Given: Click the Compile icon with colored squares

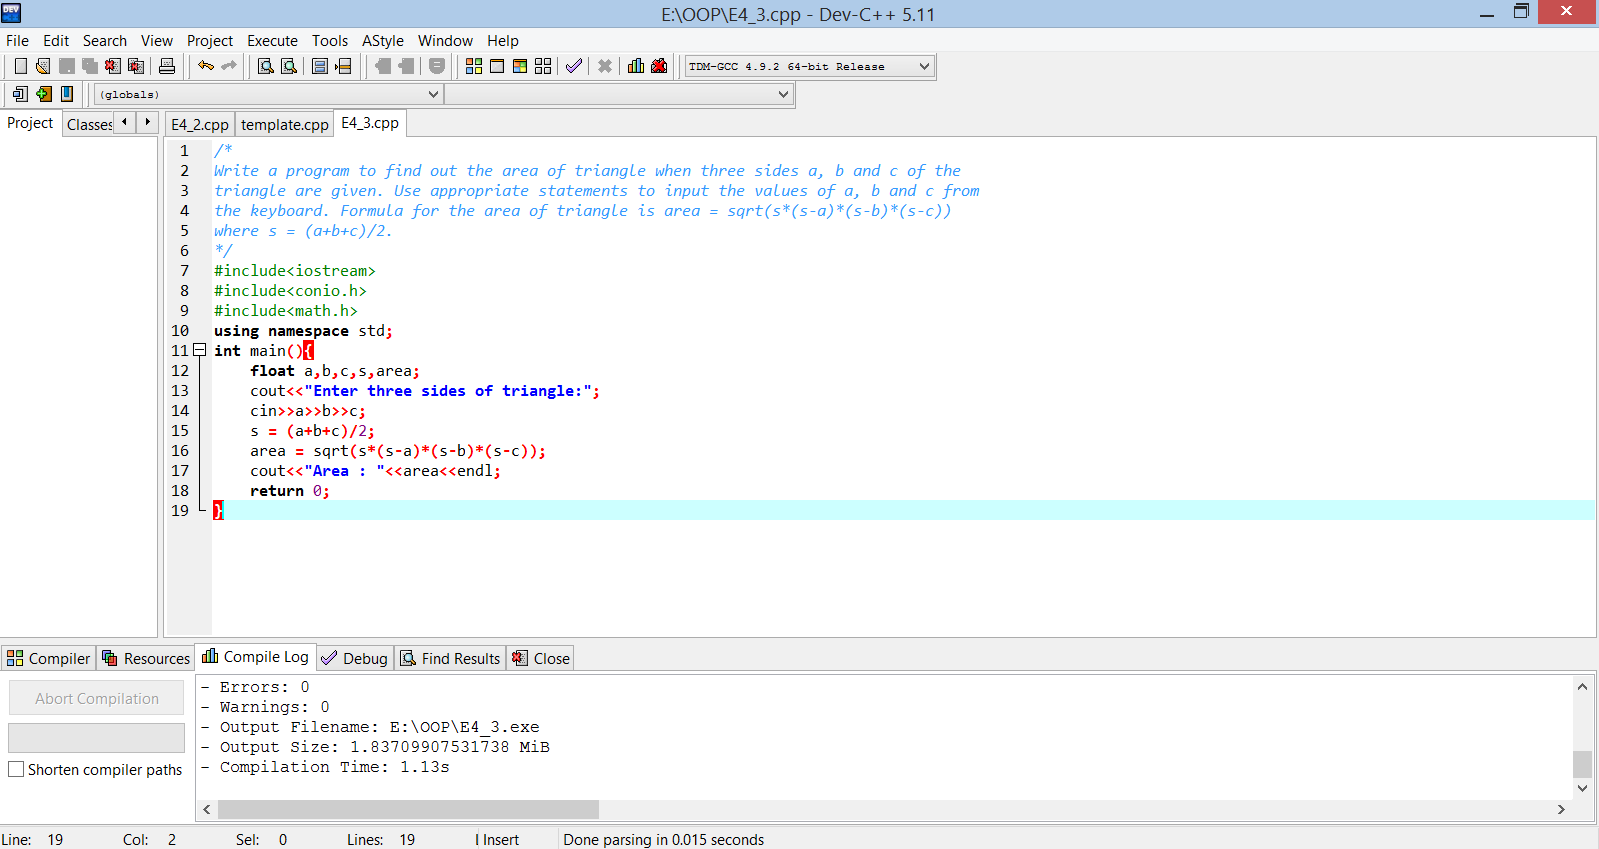Looking at the screenshot, I should (x=474, y=66).
